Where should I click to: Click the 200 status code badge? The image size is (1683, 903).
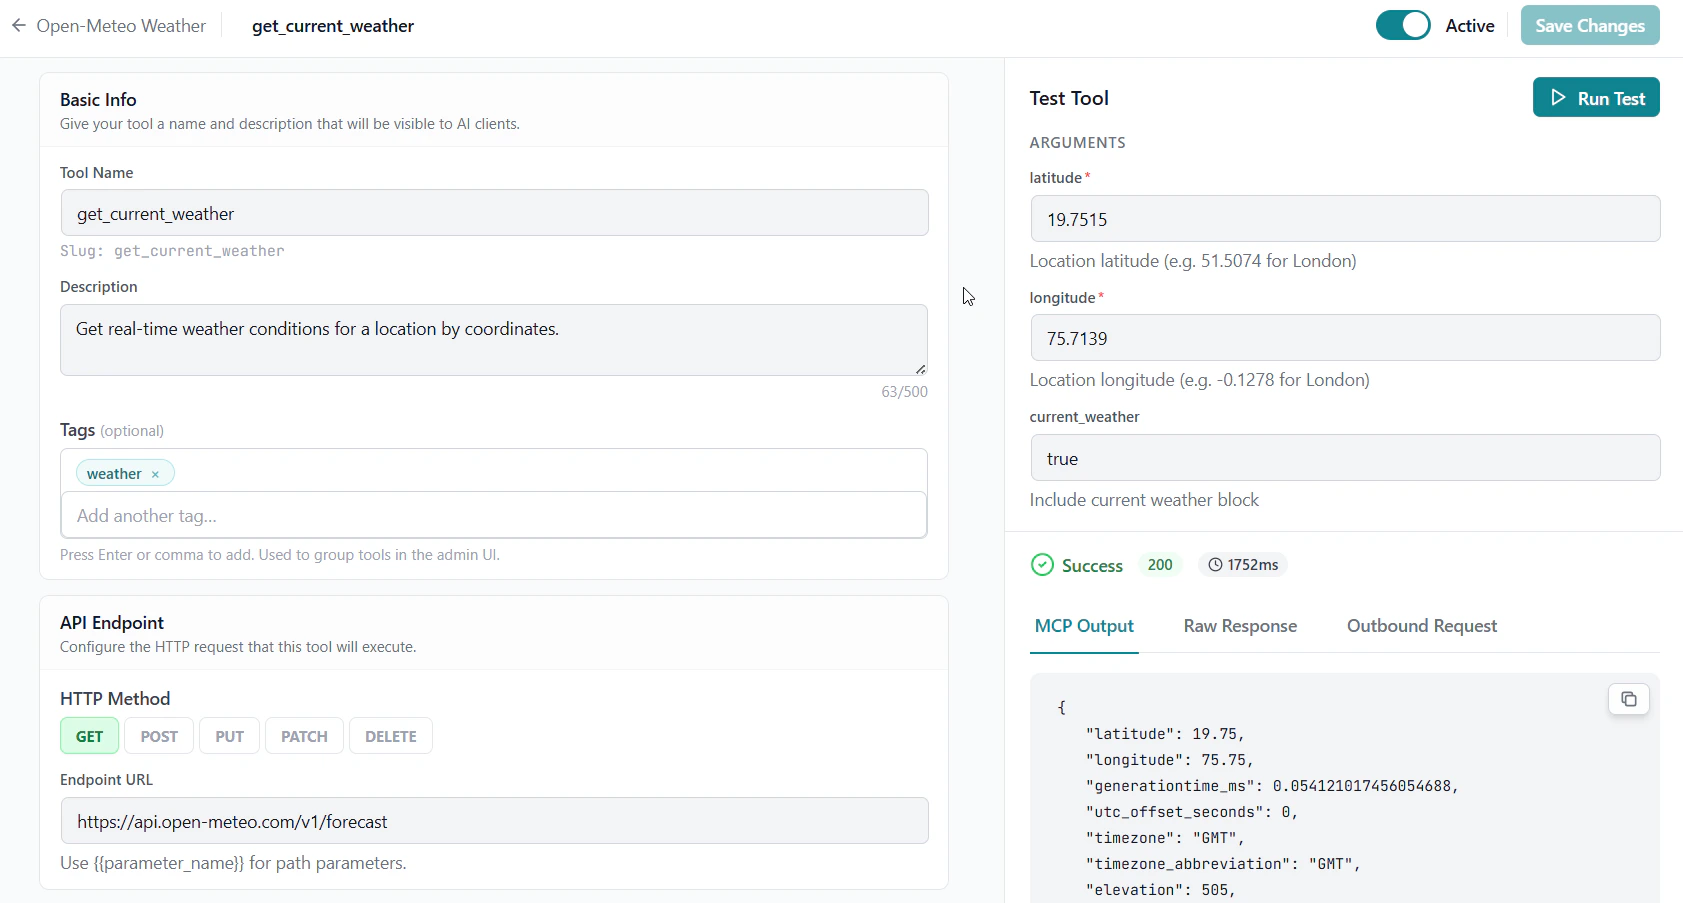1160,565
